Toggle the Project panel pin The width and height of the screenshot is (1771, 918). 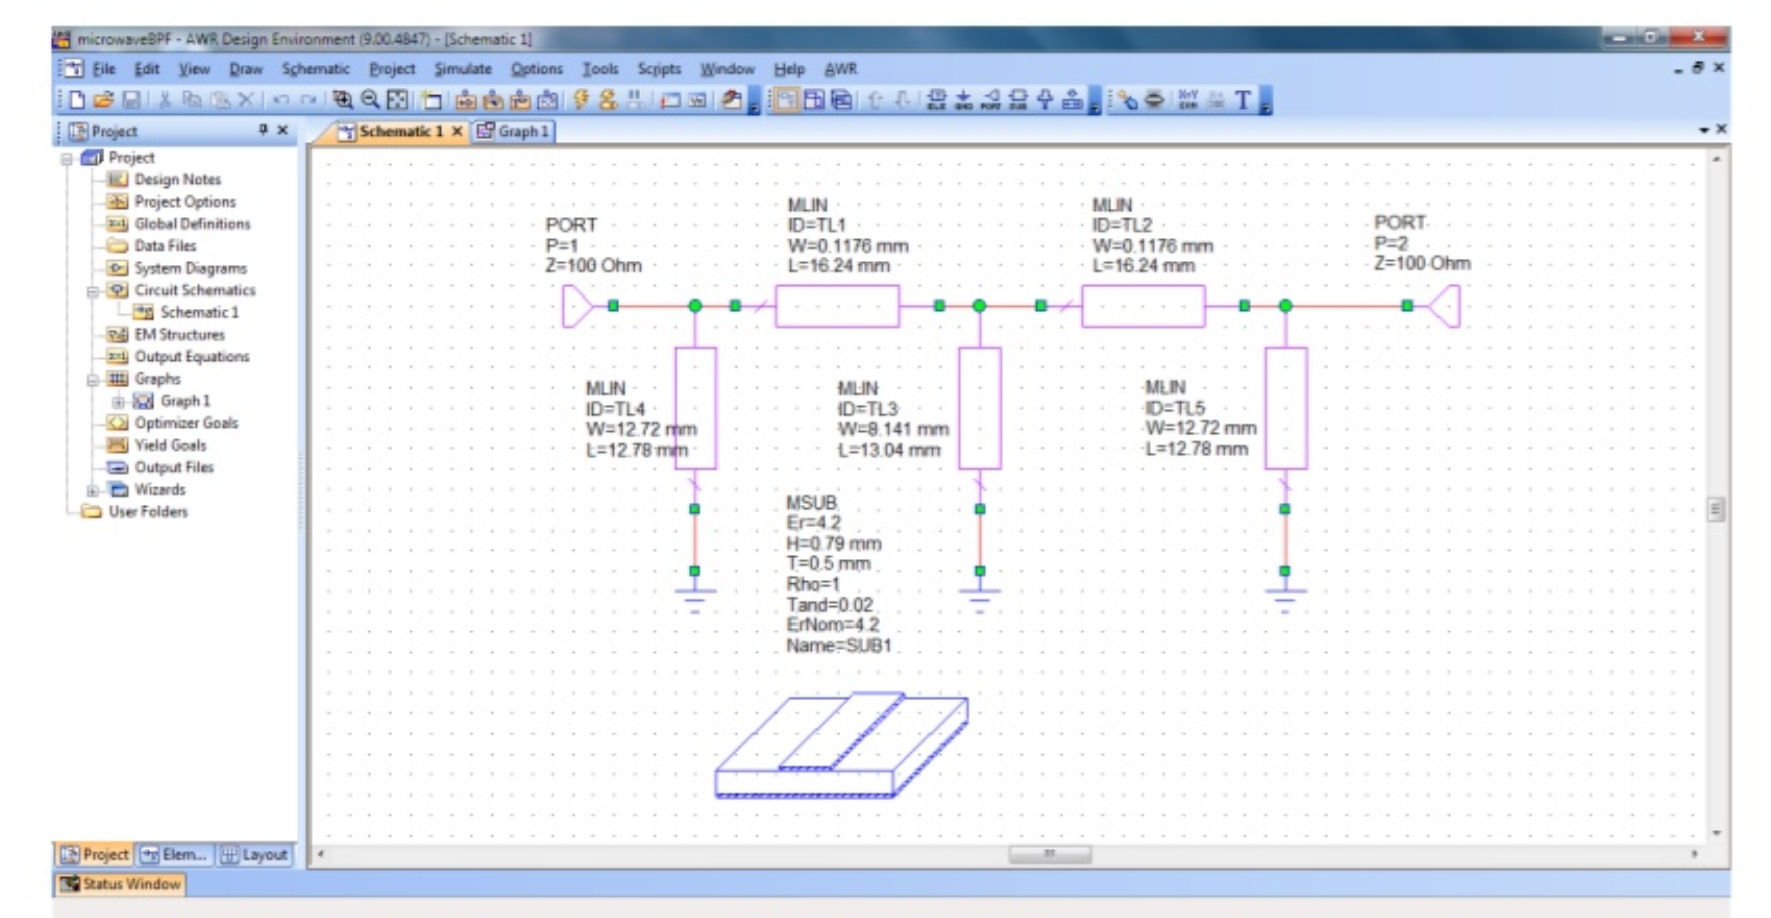(263, 130)
